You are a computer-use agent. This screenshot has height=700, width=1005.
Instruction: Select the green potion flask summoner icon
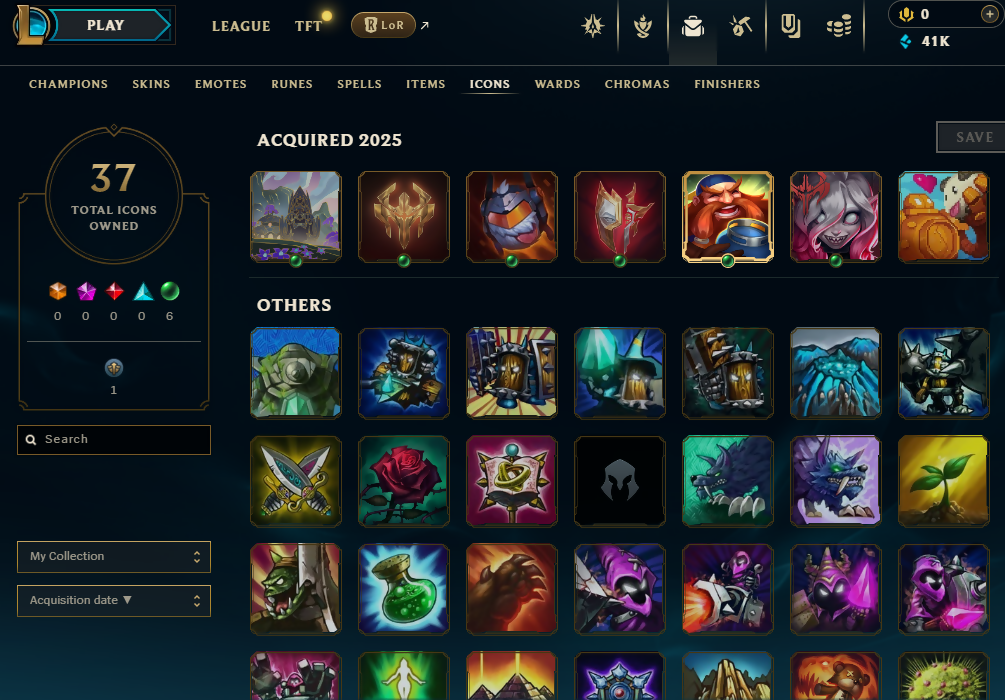[404, 589]
